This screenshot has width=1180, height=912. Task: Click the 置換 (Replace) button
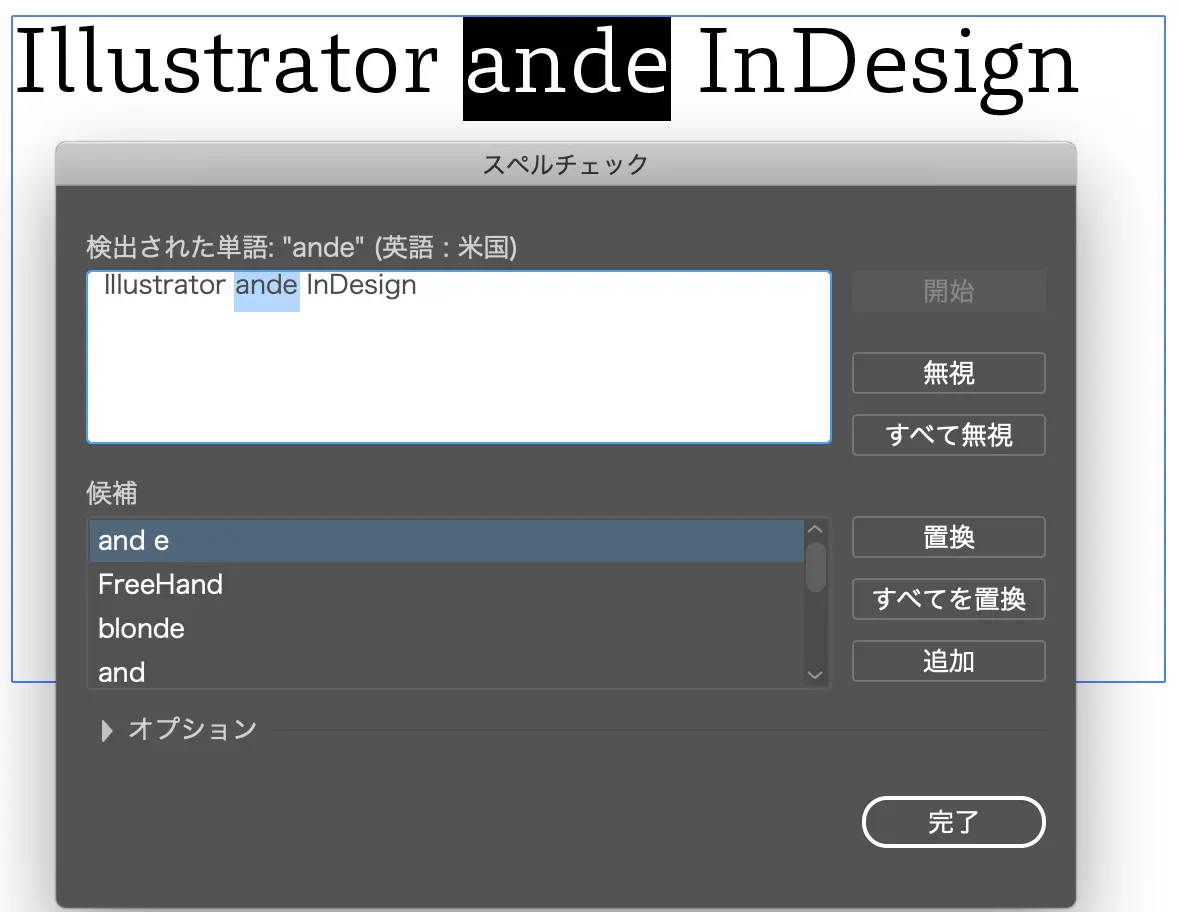[948, 537]
